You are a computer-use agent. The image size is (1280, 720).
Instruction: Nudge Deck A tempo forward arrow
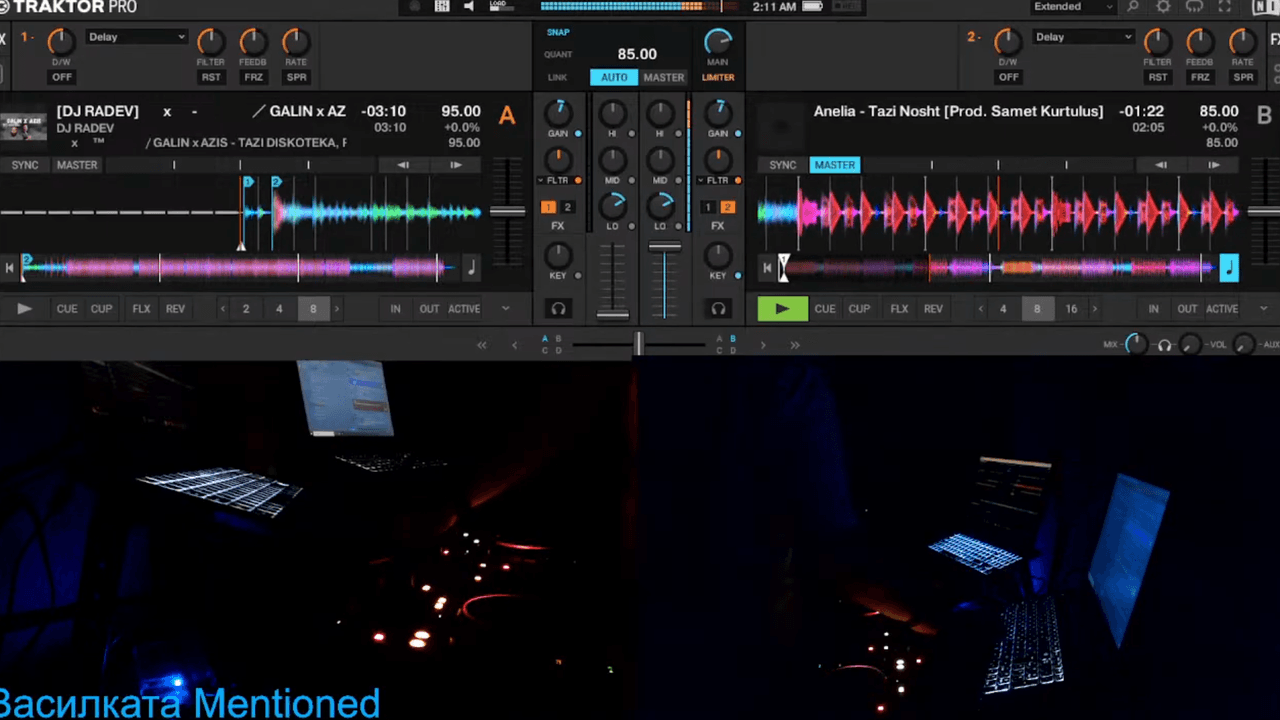(x=455, y=165)
